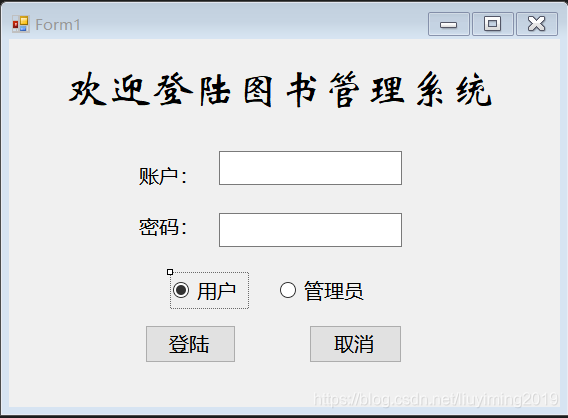Click the 管理员 label text
Viewport: 568px width, 418px height.
coord(333,291)
